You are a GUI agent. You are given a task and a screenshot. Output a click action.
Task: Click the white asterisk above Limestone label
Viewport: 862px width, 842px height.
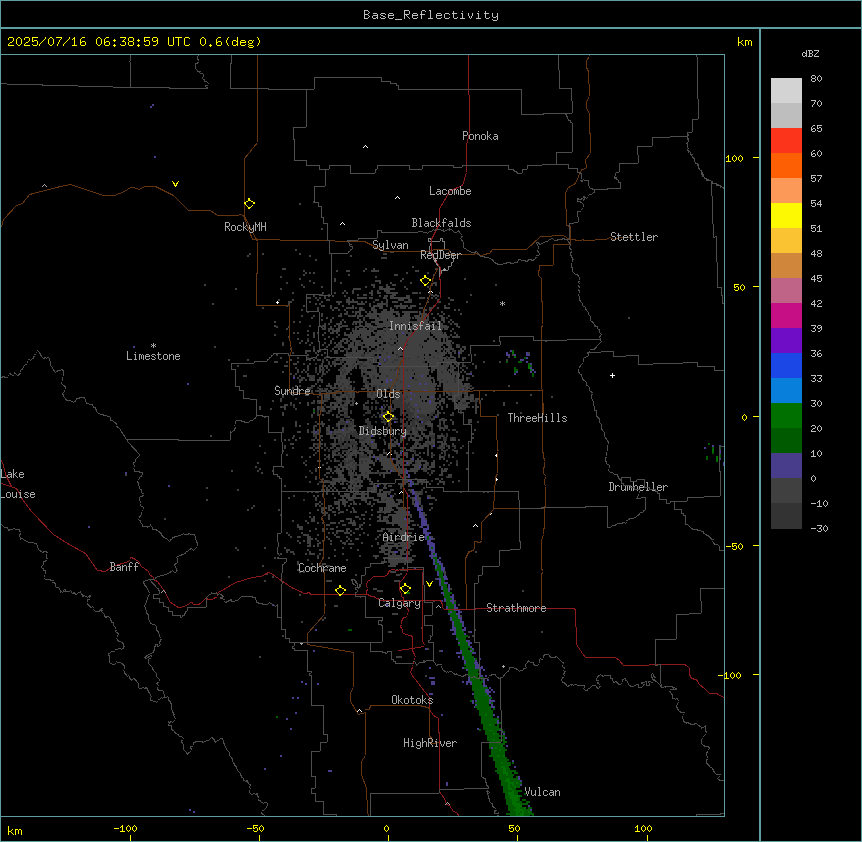(153, 346)
